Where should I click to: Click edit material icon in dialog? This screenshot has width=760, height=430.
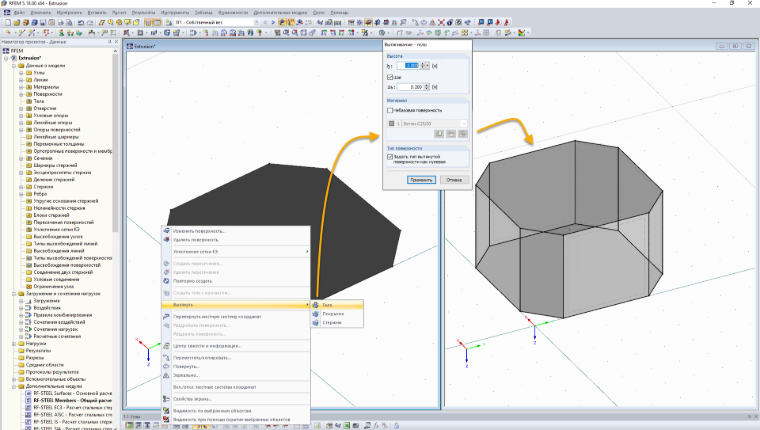pyautogui.click(x=463, y=134)
